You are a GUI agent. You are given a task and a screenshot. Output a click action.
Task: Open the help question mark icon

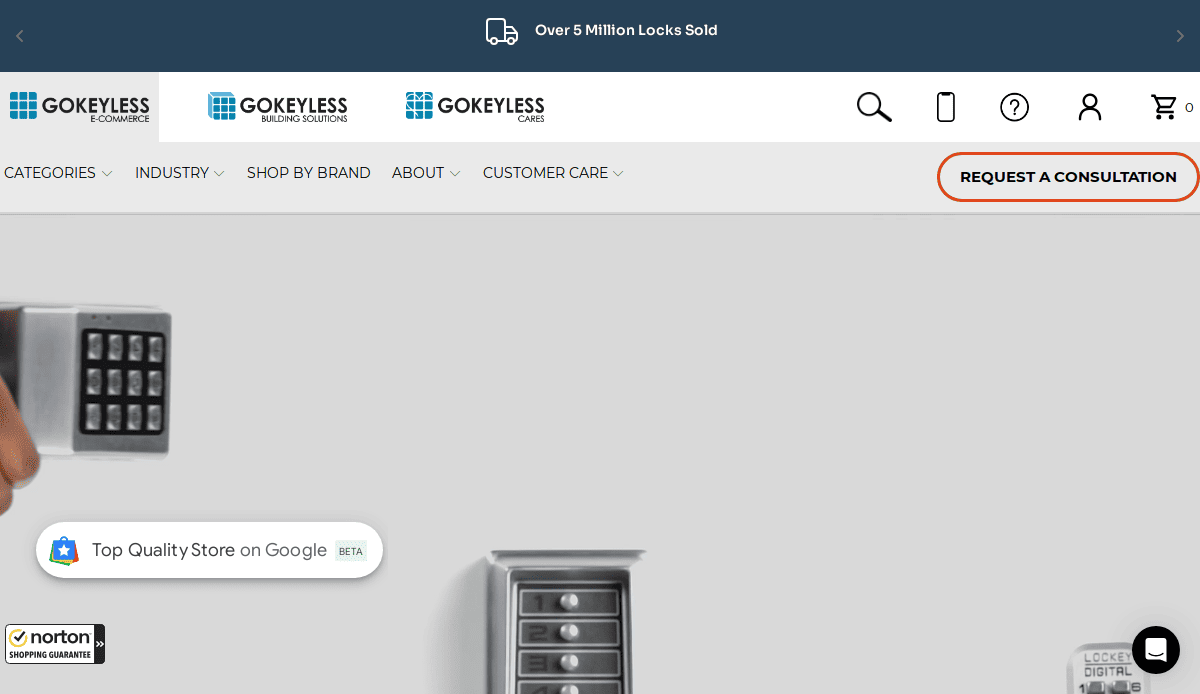click(1014, 107)
